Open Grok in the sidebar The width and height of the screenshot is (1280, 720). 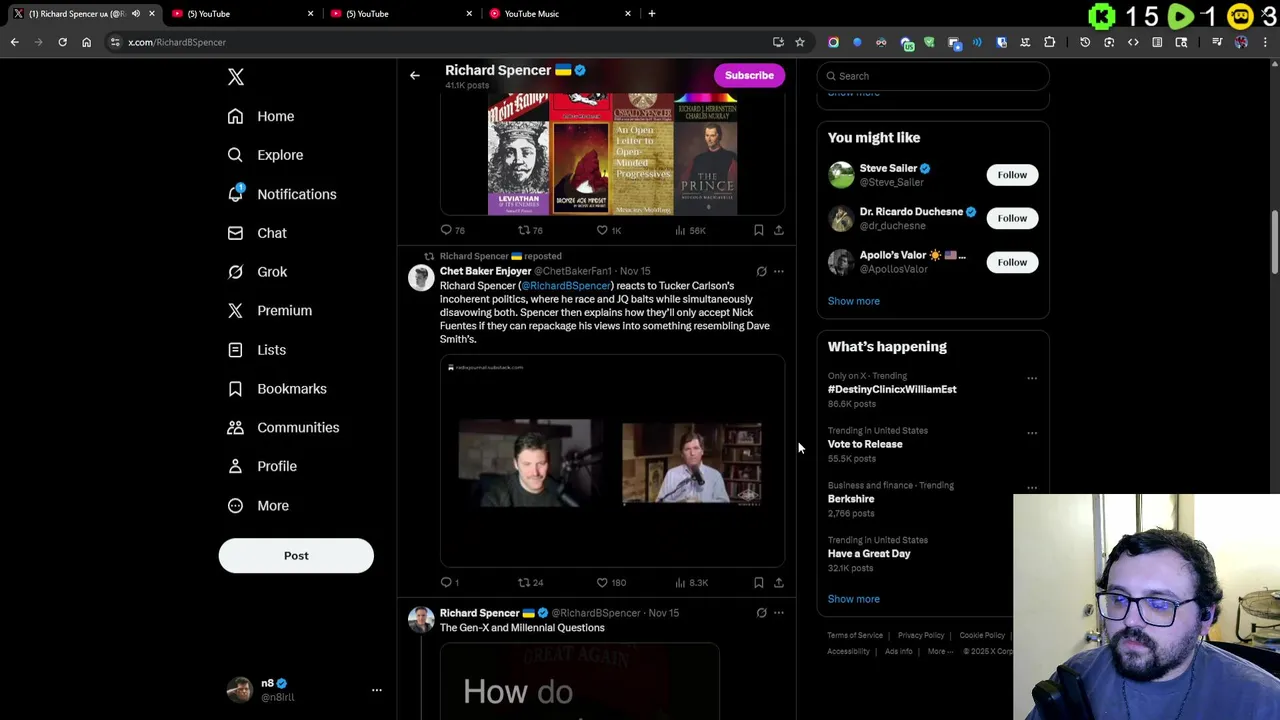257,272
